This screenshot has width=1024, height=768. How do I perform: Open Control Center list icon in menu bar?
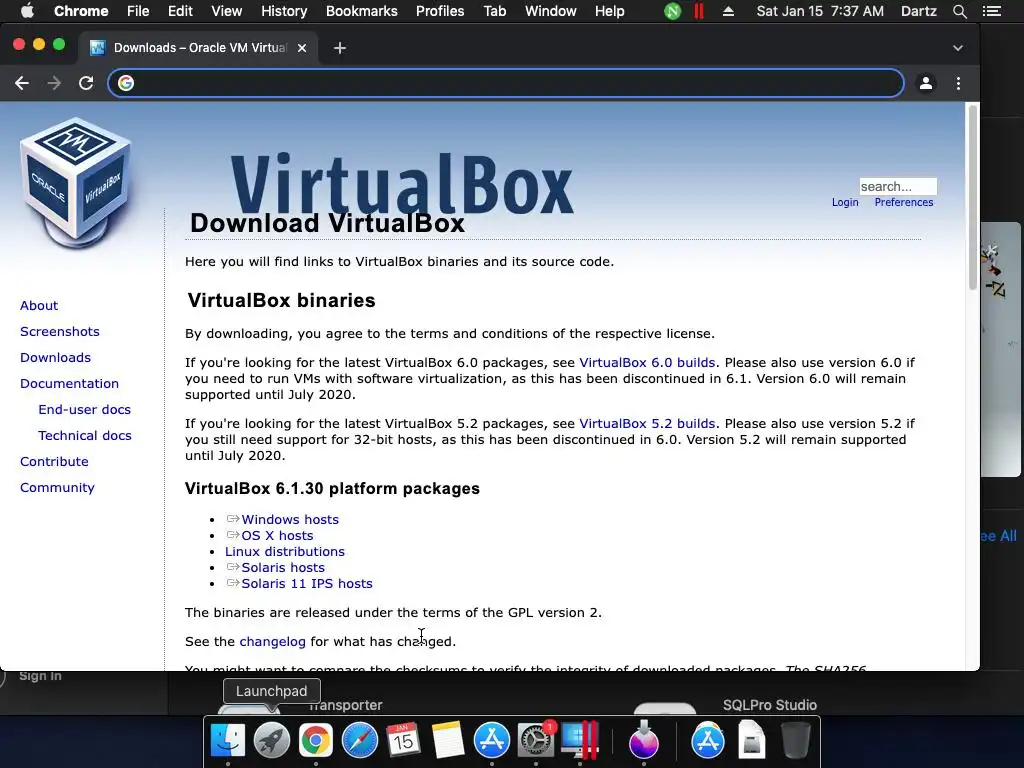point(991,11)
